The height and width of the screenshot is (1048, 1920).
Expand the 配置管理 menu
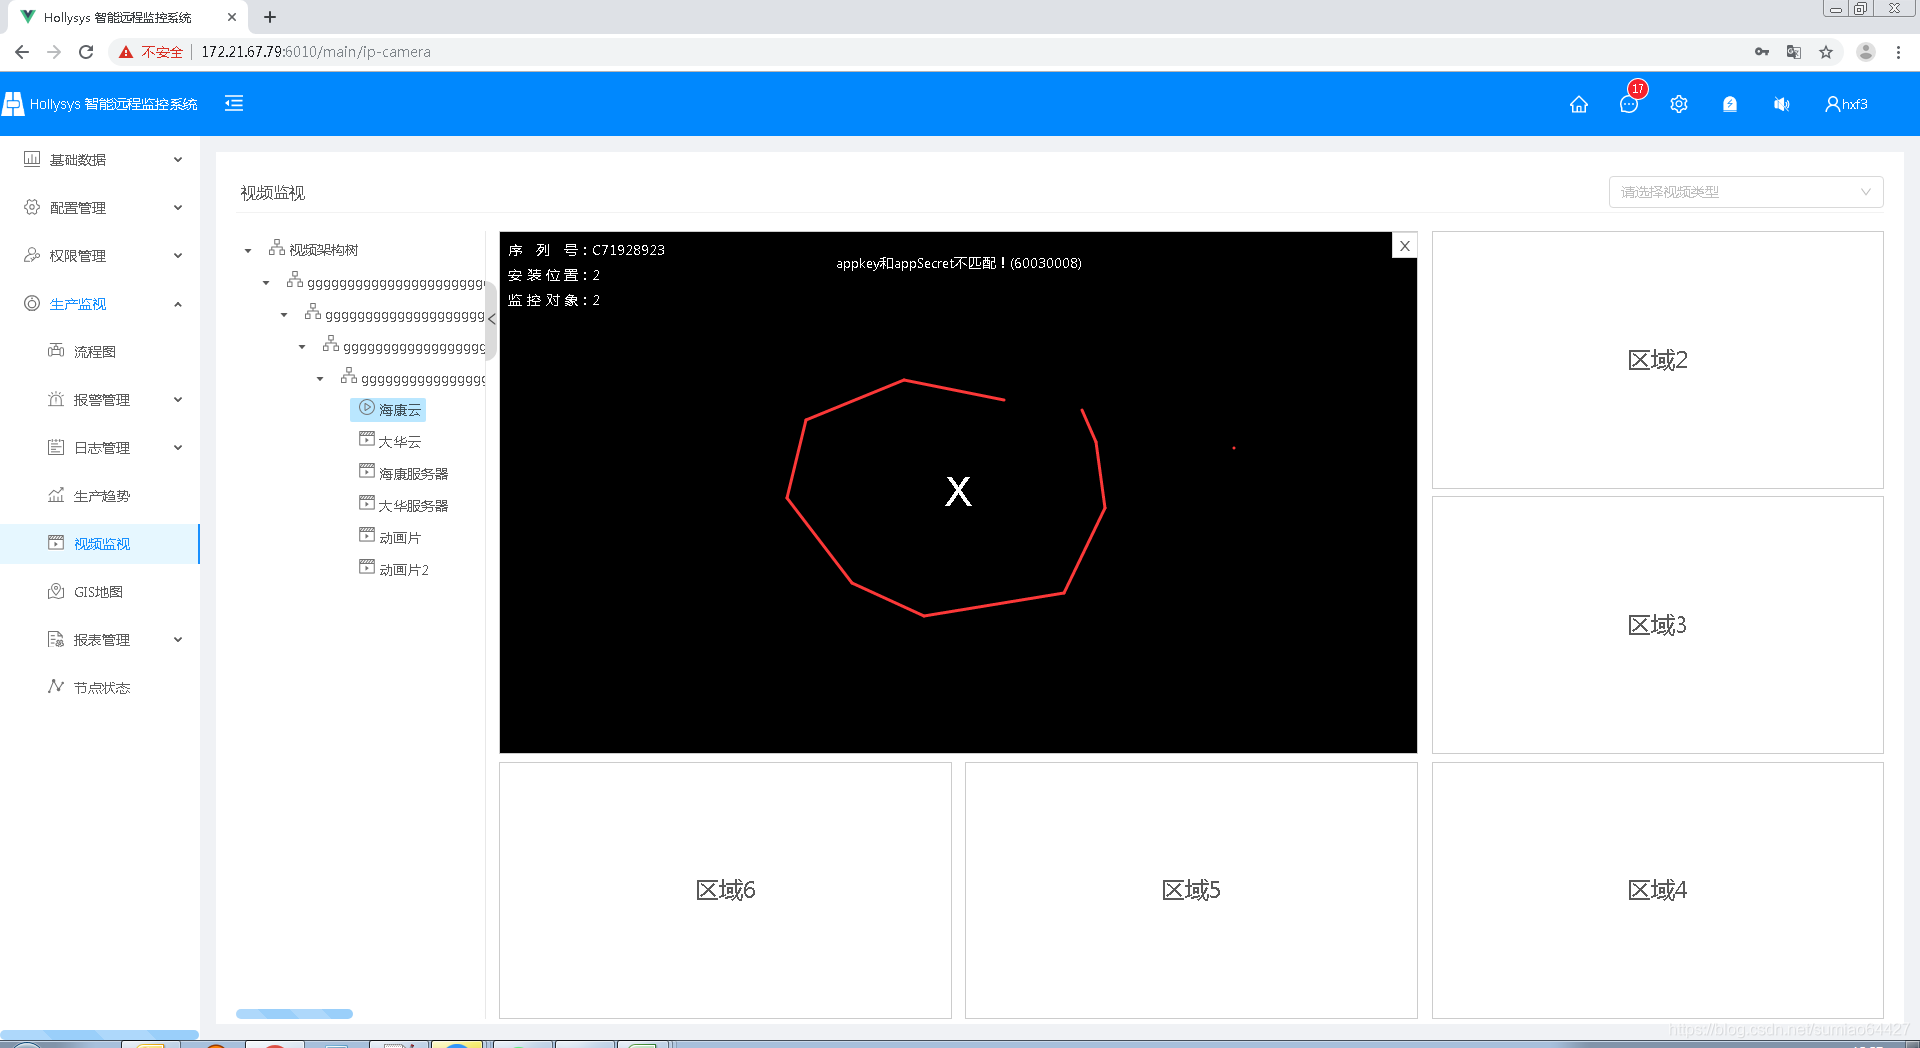pyautogui.click(x=100, y=208)
